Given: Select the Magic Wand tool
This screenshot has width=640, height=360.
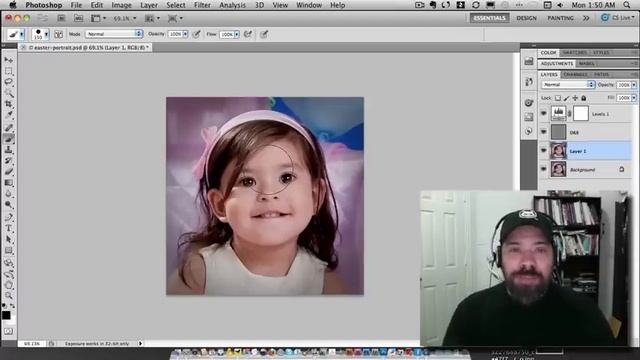Looking at the screenshot, I should 9,93.
